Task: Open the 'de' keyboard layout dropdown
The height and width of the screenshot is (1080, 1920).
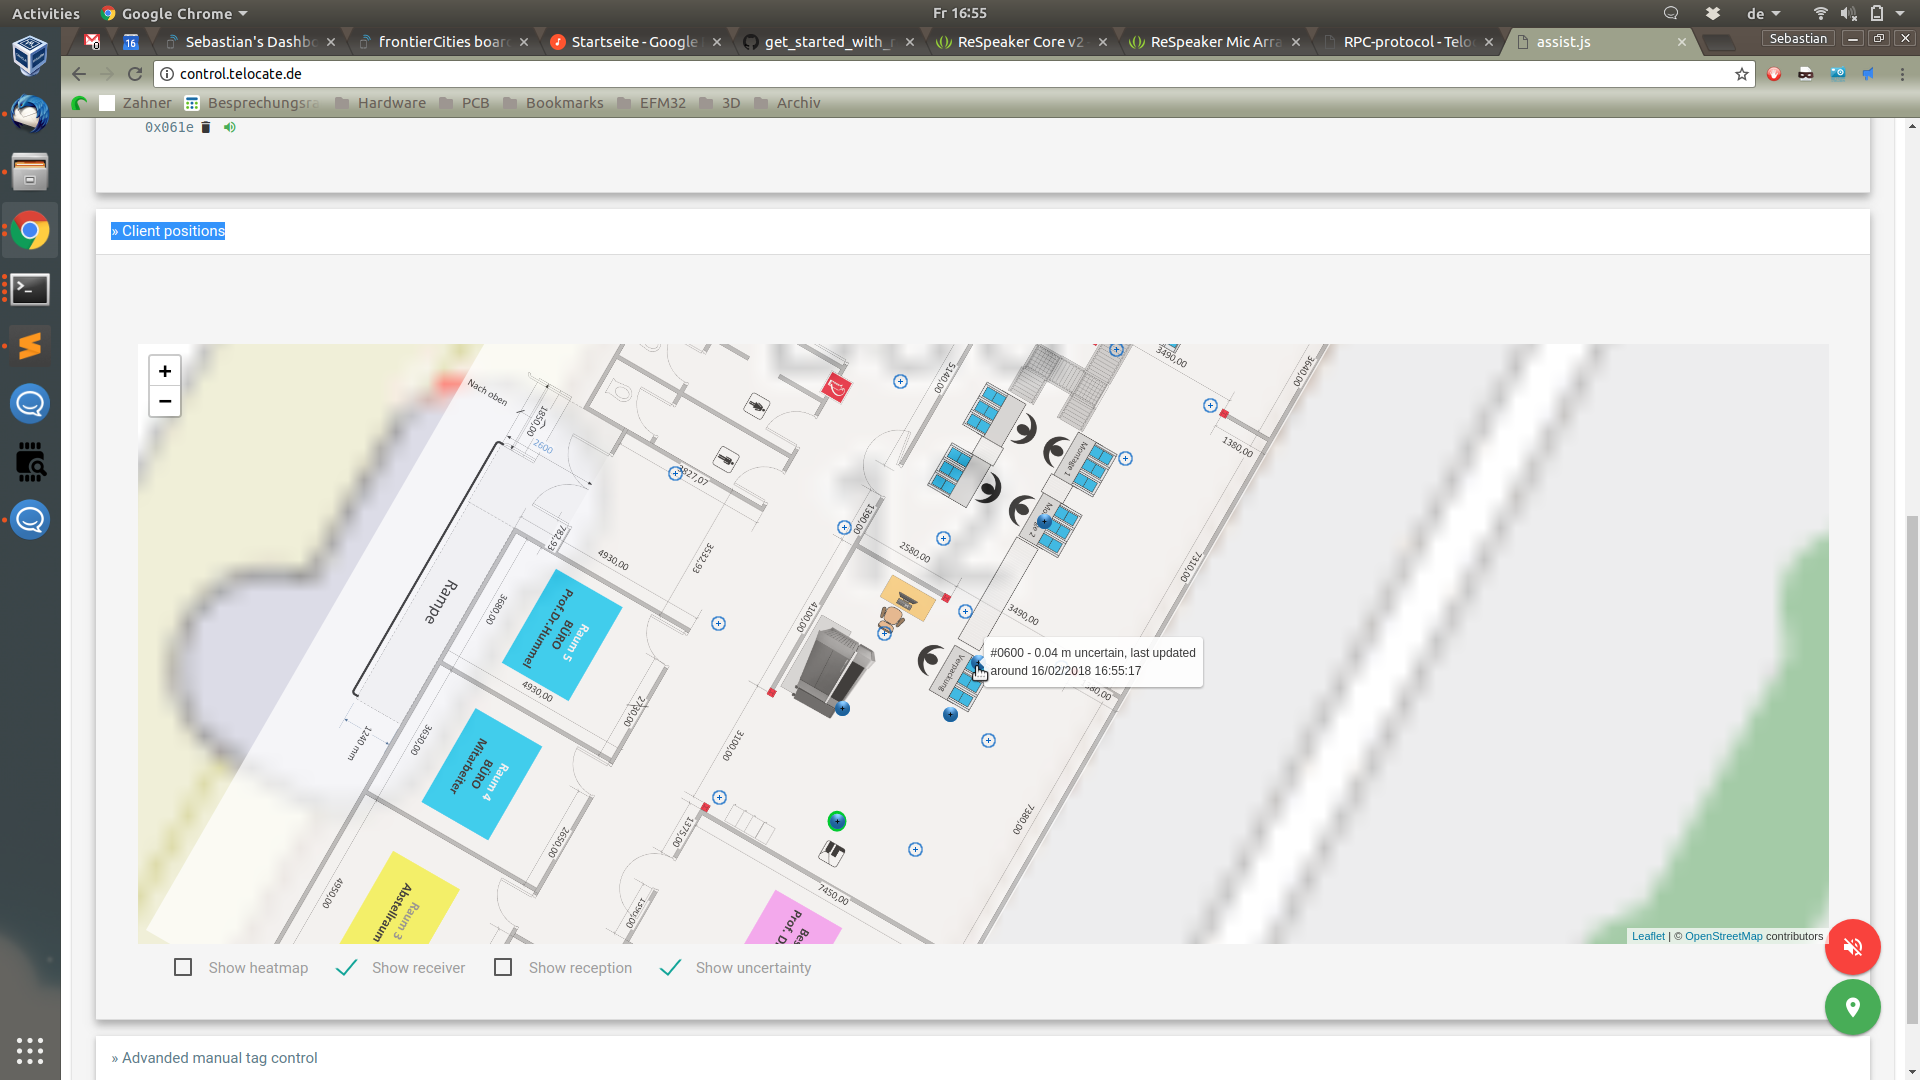Action: (x=1764, y=13)
